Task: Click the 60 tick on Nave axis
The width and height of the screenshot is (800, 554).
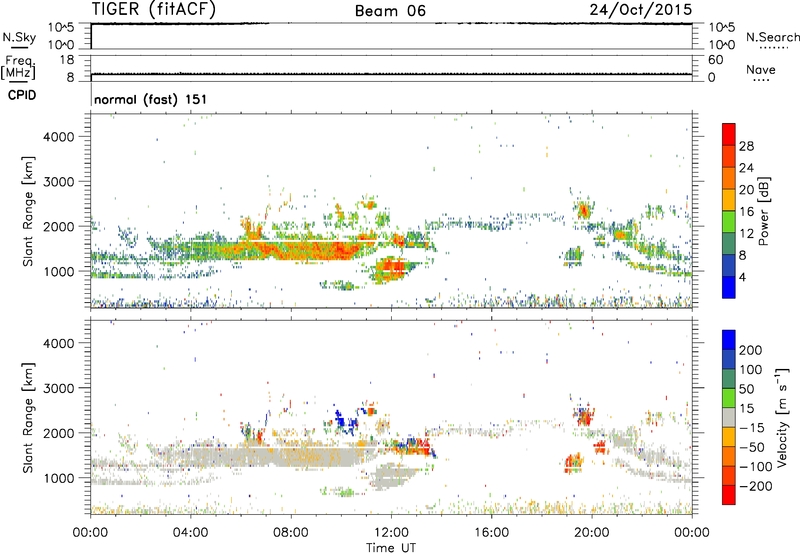Action: pyautogui.click(x=715, y=60)
